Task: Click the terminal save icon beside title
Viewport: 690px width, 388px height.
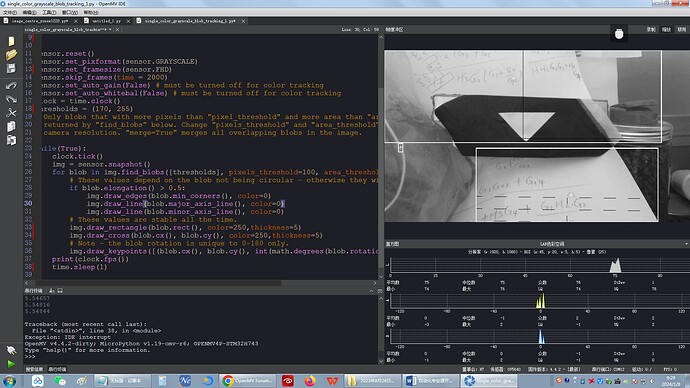Action: point(60,291)
